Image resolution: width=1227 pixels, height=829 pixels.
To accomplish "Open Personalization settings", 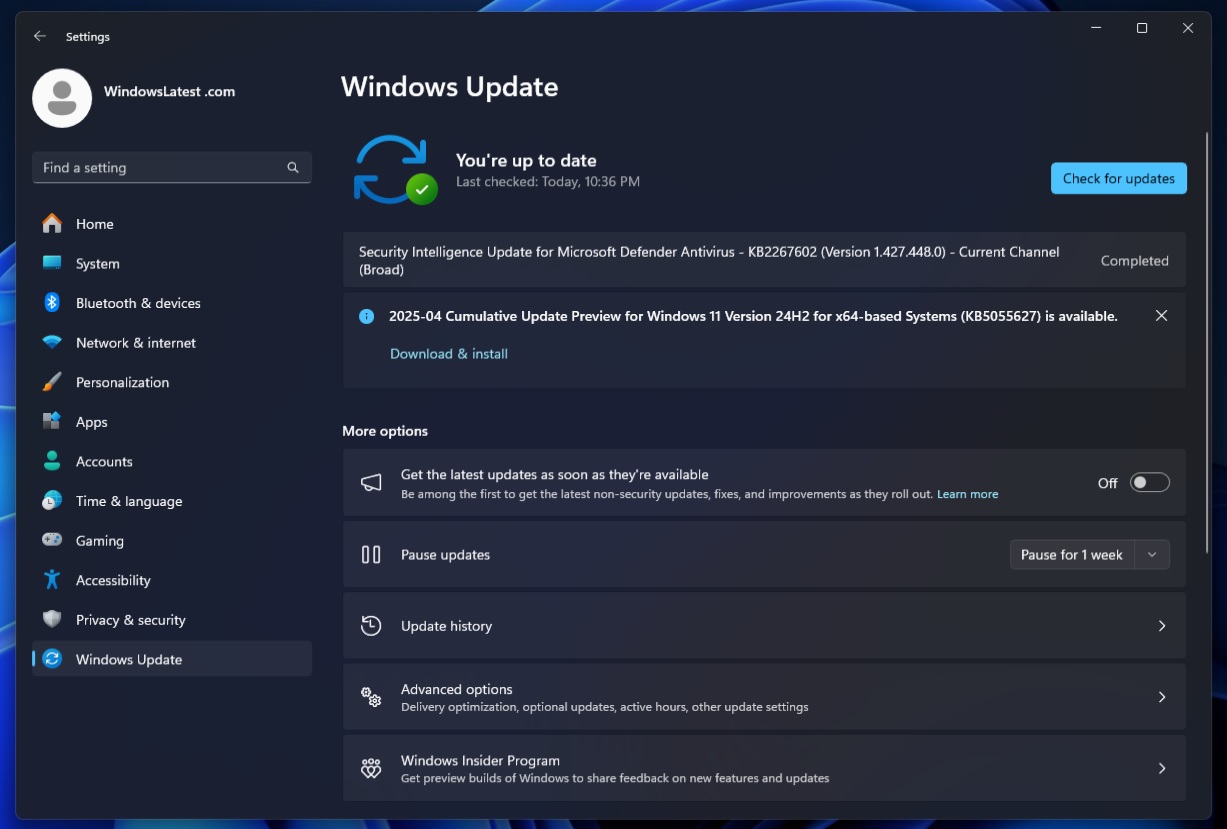I will click(x=122, y=382).
